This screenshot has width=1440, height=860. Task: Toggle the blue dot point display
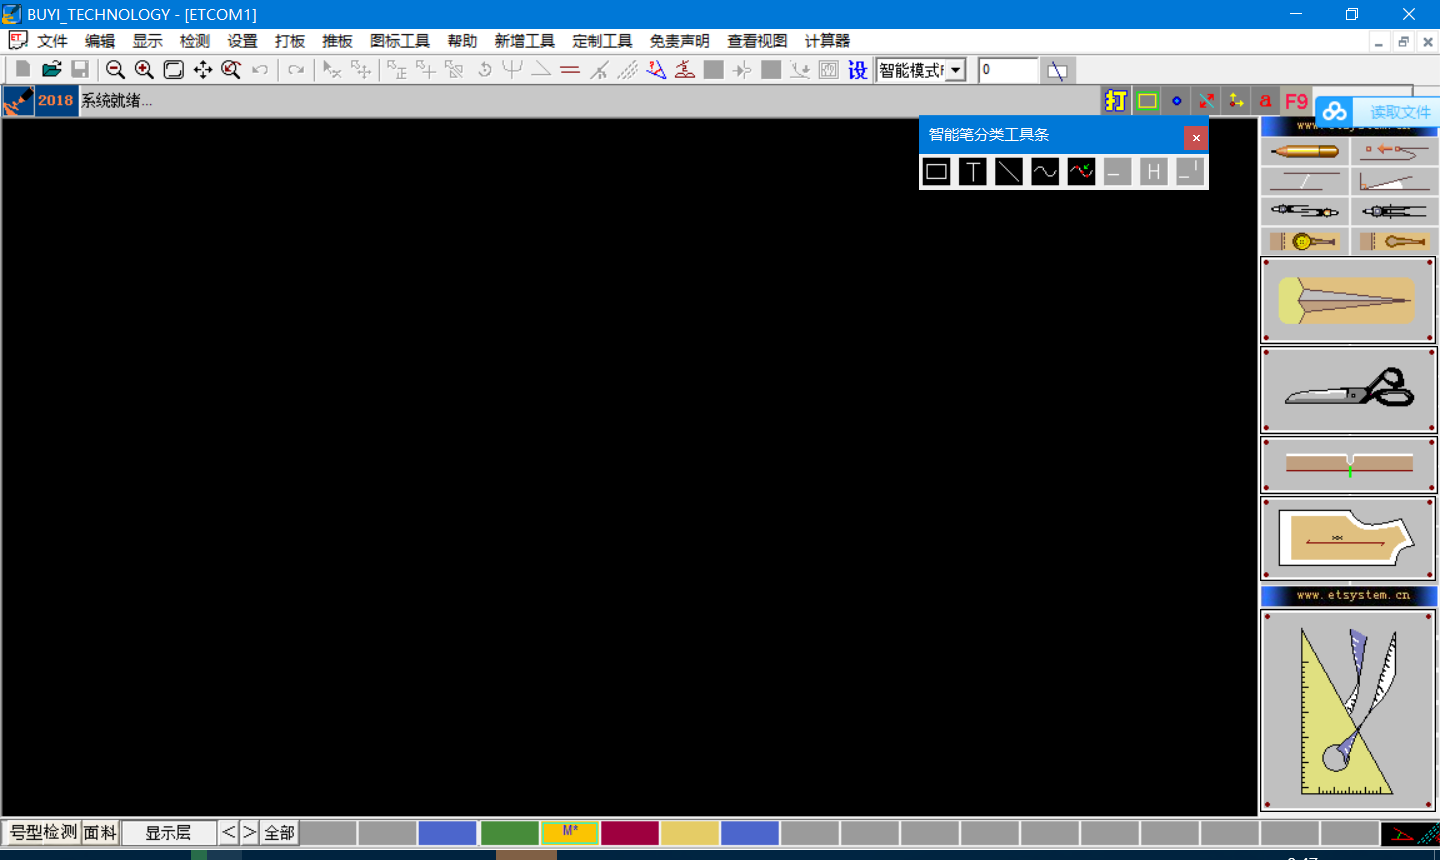tap(1176, 100)
